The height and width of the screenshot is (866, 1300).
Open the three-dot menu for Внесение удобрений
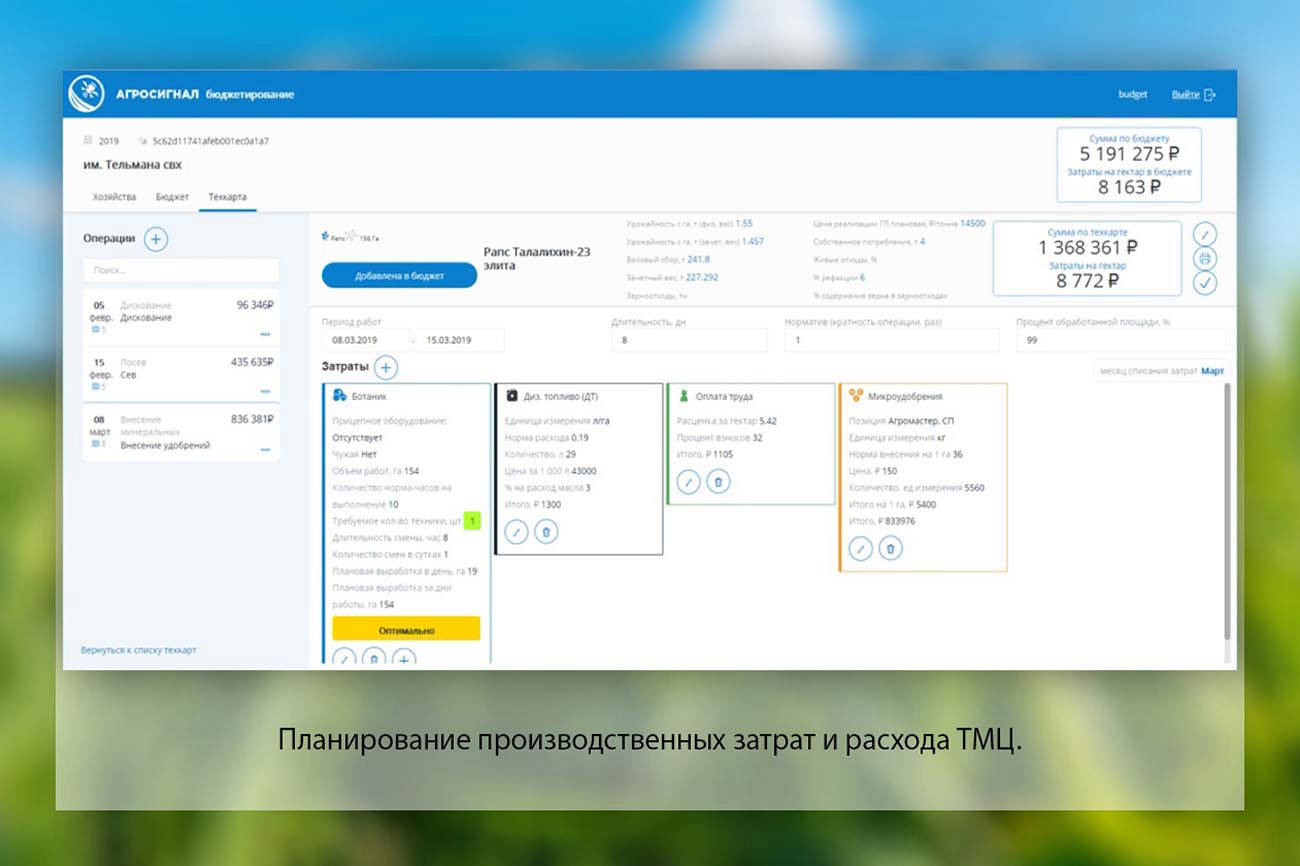click(265, 450)
